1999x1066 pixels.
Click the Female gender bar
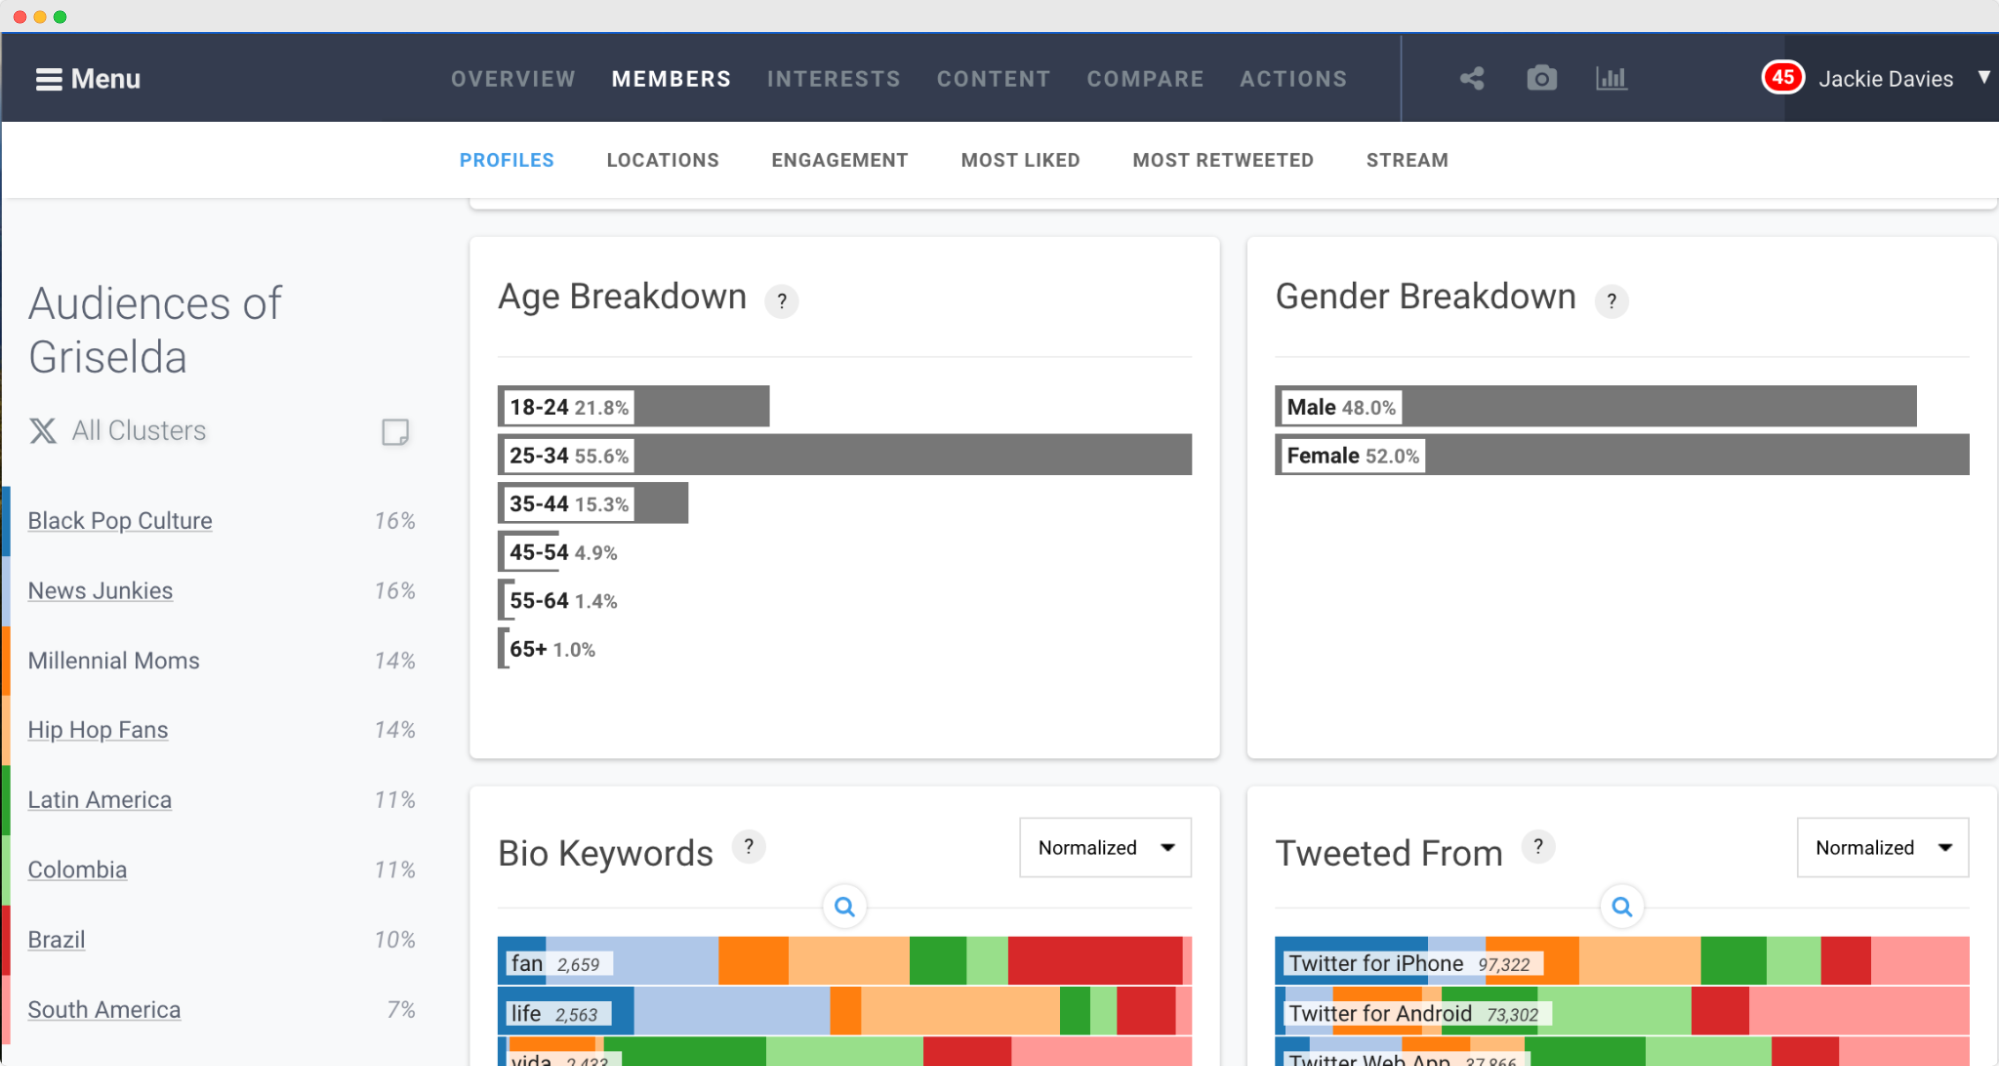(1622, 455)
